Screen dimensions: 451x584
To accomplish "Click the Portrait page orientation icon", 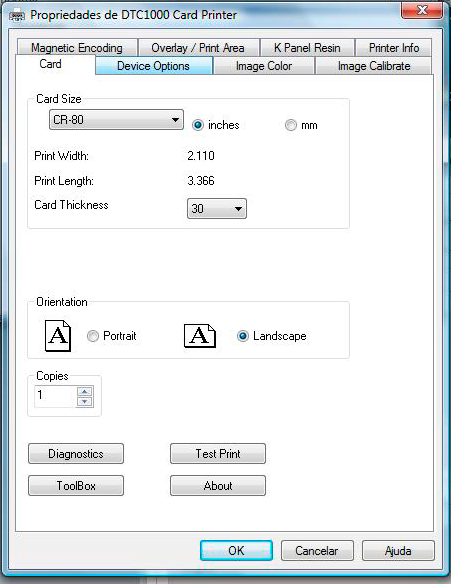I will (x=58, y=336).
